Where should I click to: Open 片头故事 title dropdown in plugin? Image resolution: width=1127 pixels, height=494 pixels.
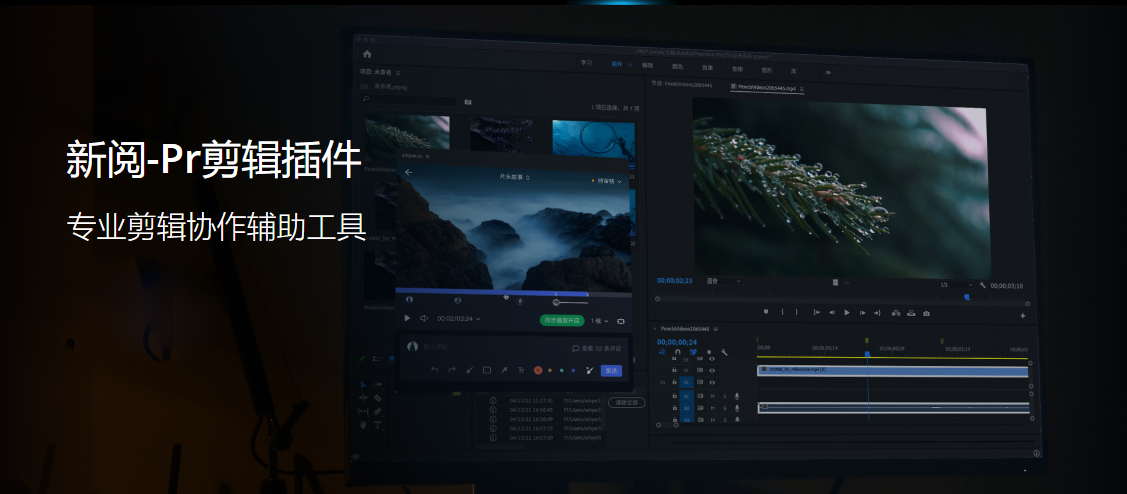pyautogui.click(x=515, y=177)
